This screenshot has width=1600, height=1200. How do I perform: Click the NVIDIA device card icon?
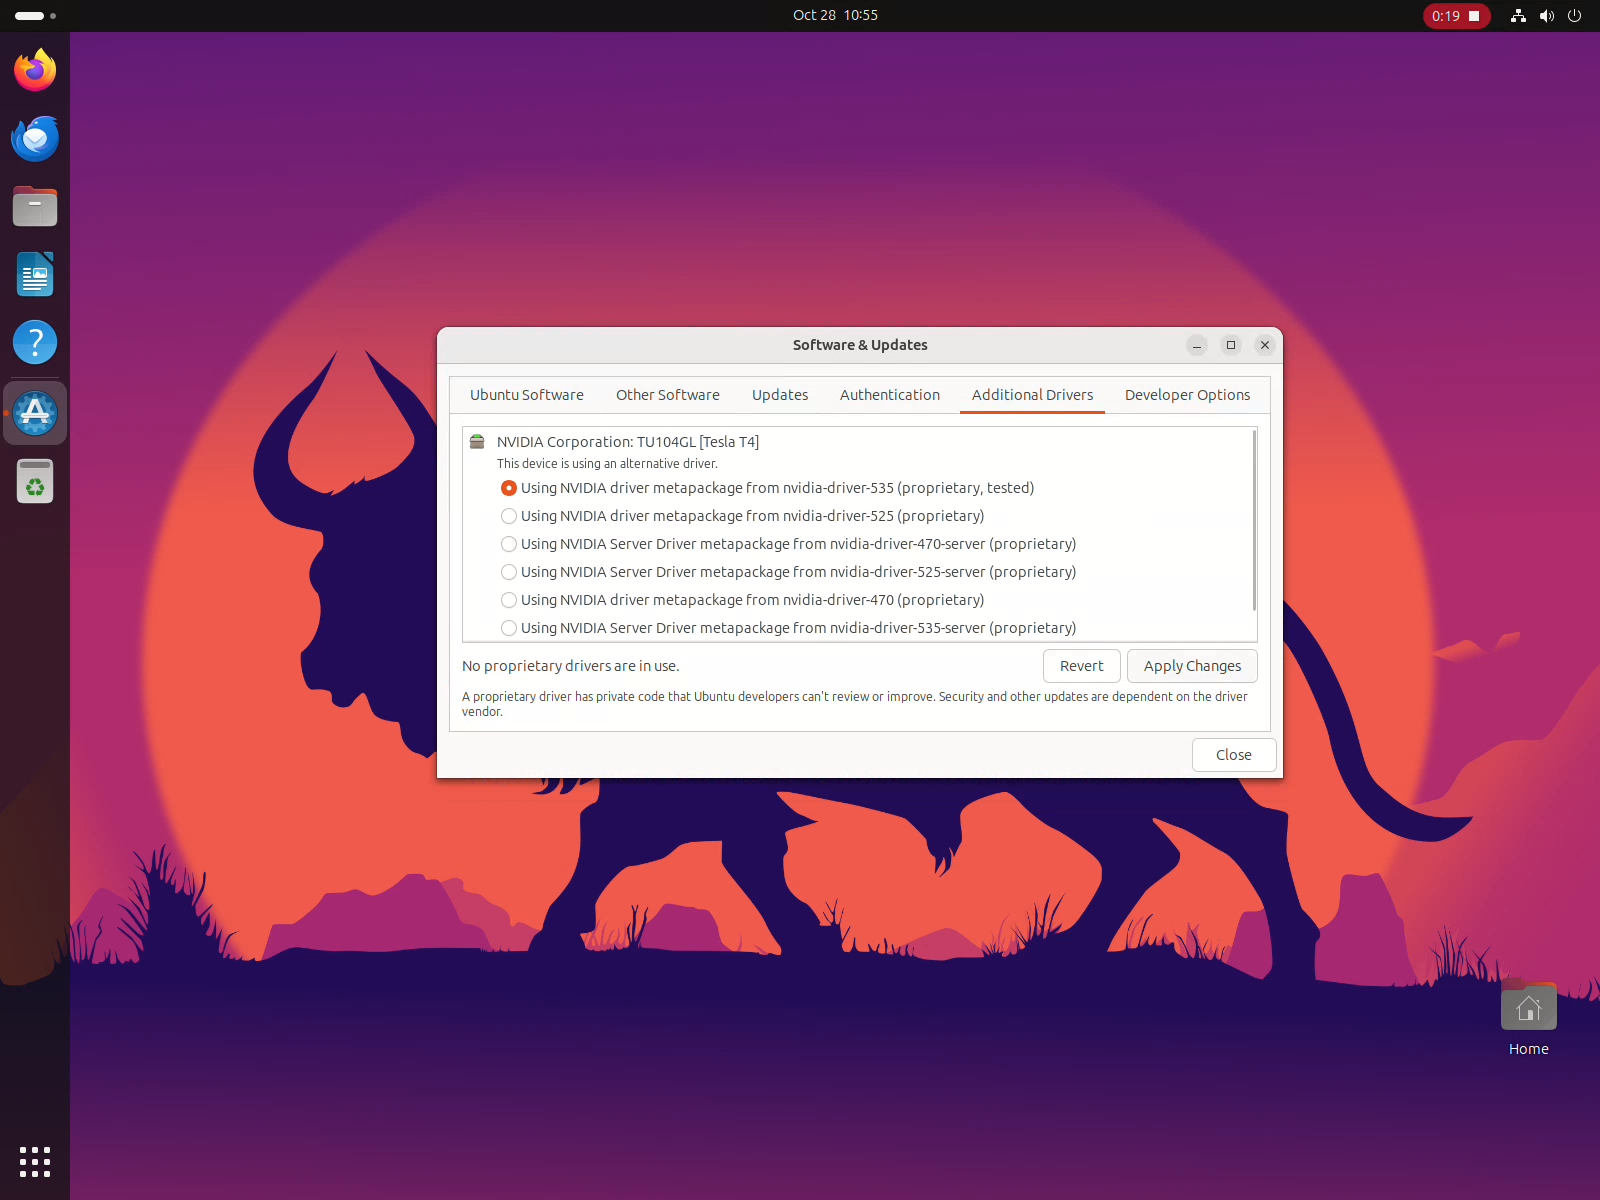[477, 442]
